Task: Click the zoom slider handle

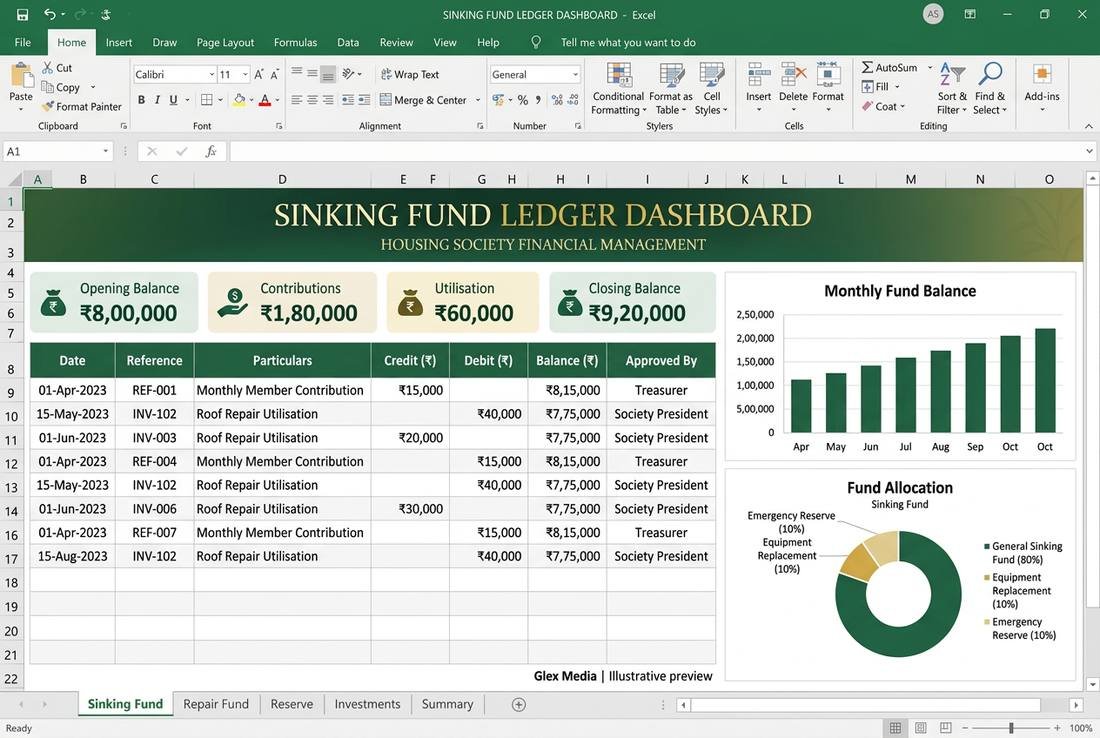Action: [1011, 727]
